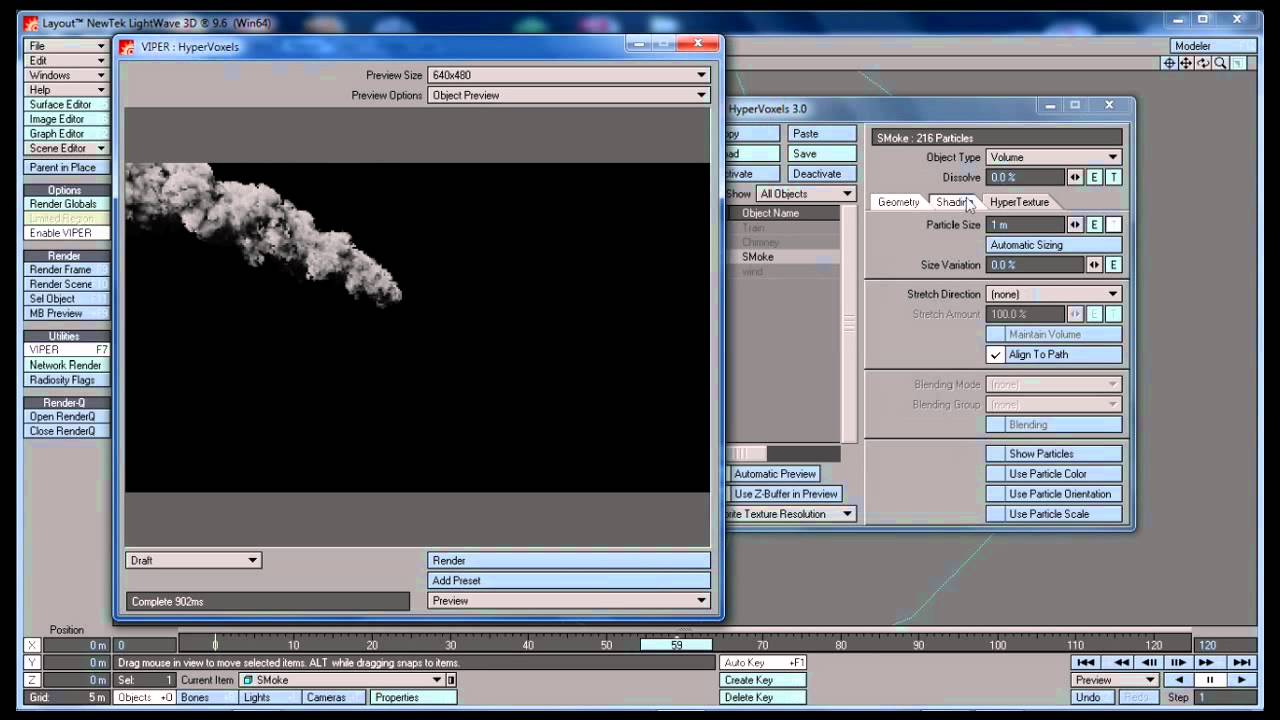1280x720 pixels.
Task: Open the Edit menu
Action: [x=66, y=60]
